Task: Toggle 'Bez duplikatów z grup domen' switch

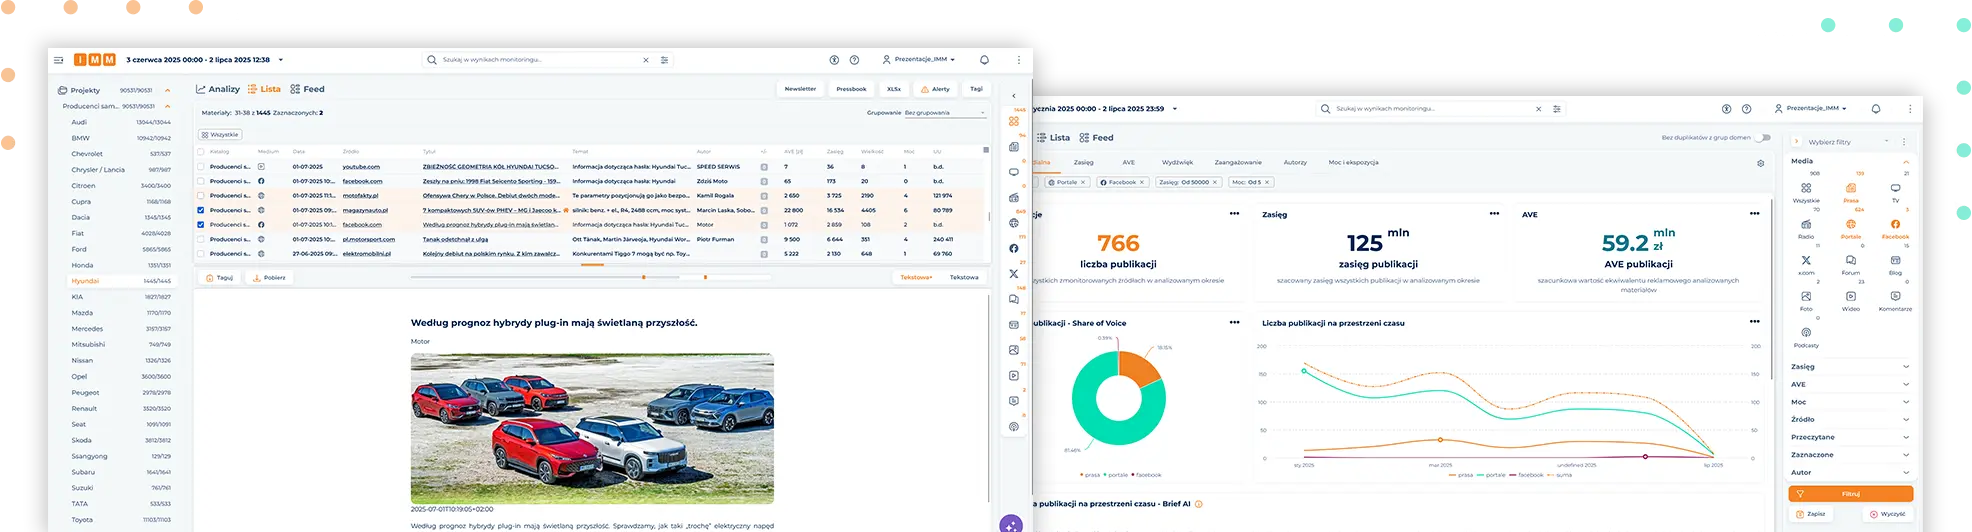Action: (x=1762, y=138)
